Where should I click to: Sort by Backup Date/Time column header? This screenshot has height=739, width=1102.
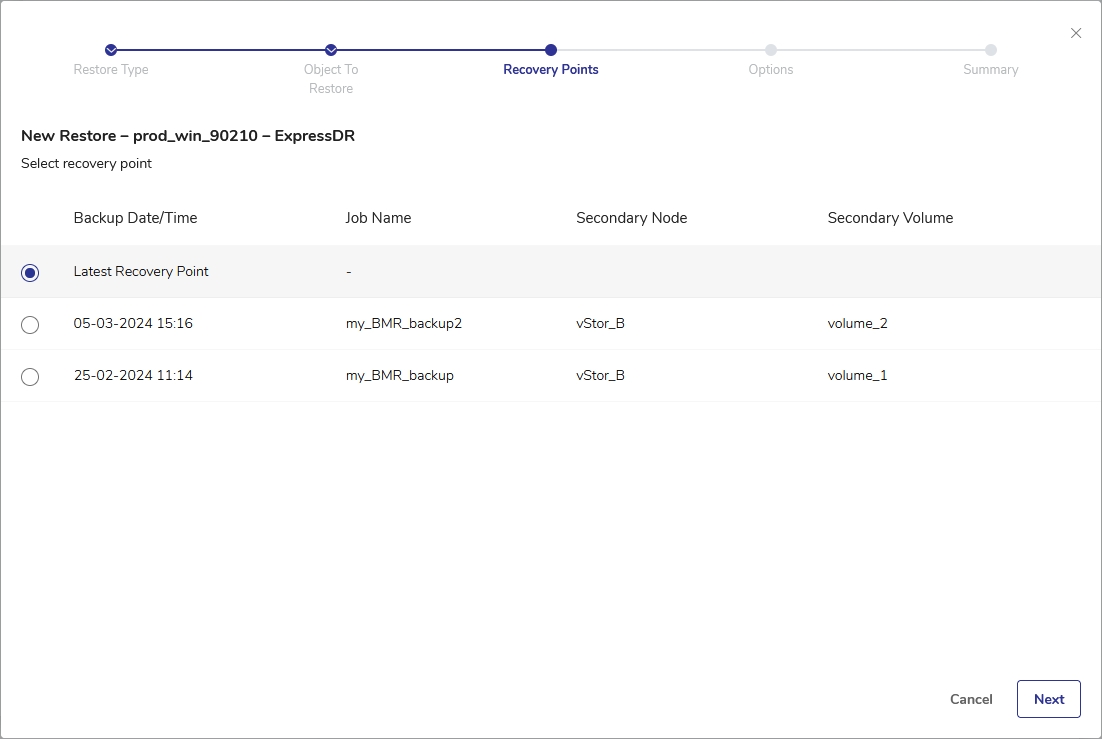tap(135, 218)
